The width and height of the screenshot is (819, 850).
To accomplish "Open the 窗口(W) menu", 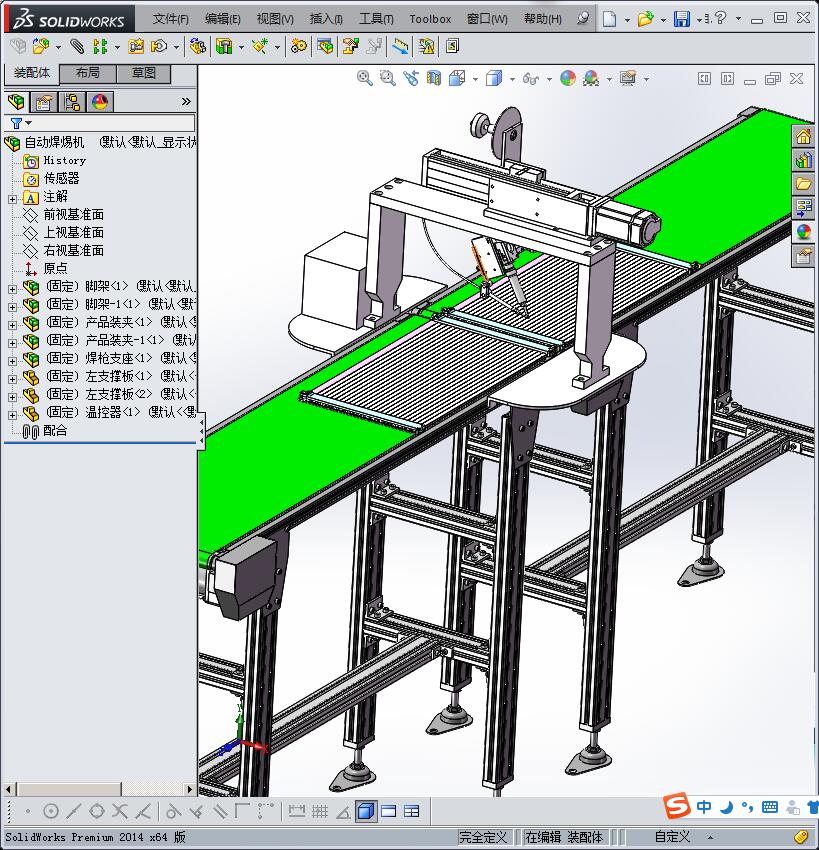I will [487, 19].
